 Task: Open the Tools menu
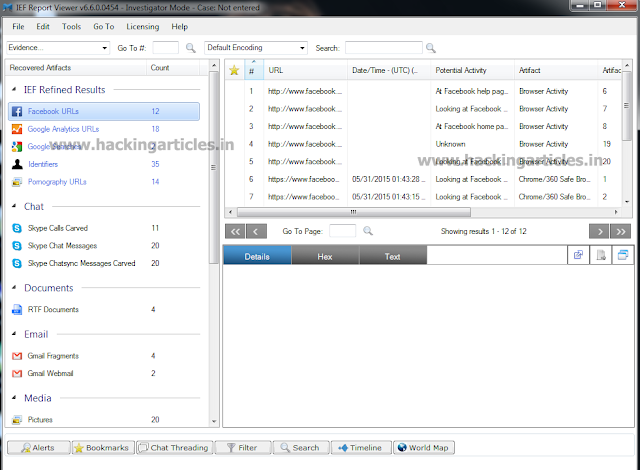(x=71, y=27)
